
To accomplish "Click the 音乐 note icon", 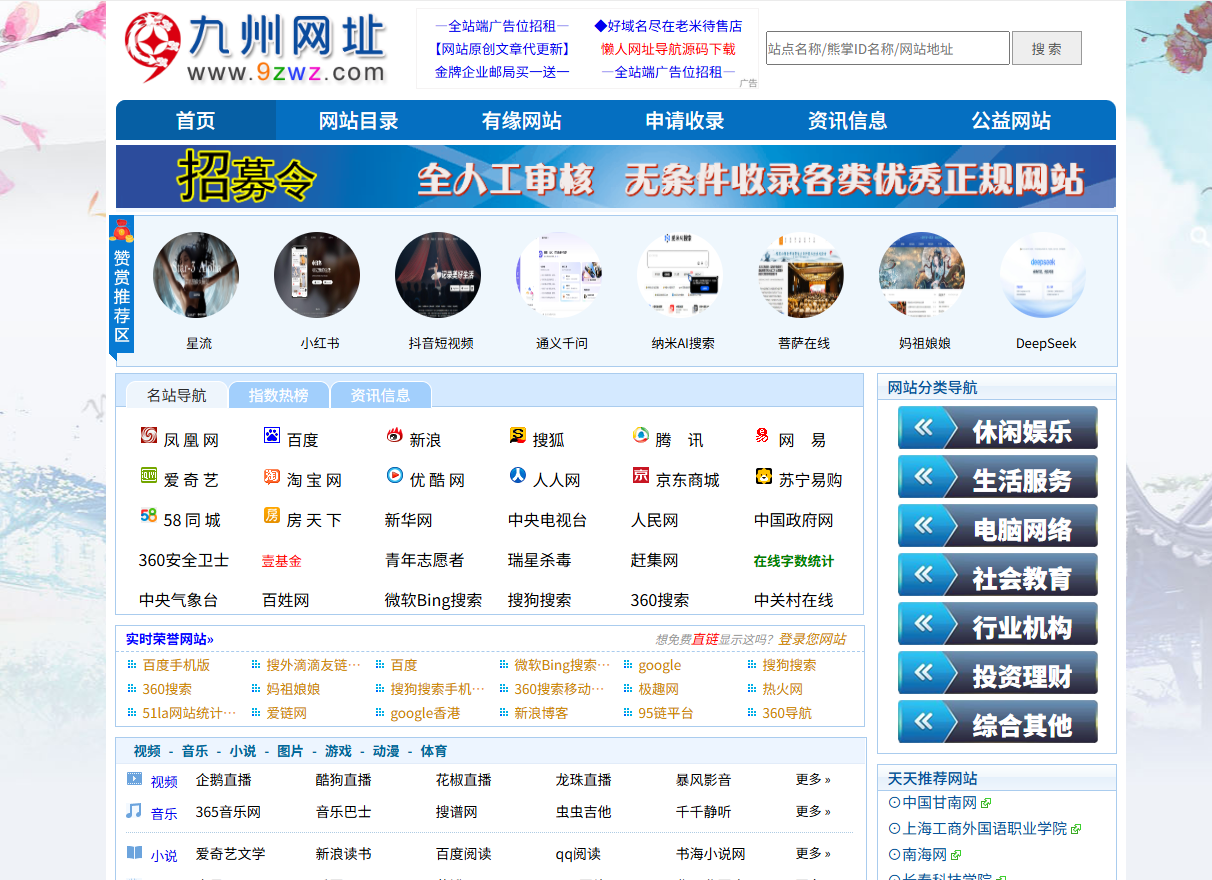I will (134, 811).
